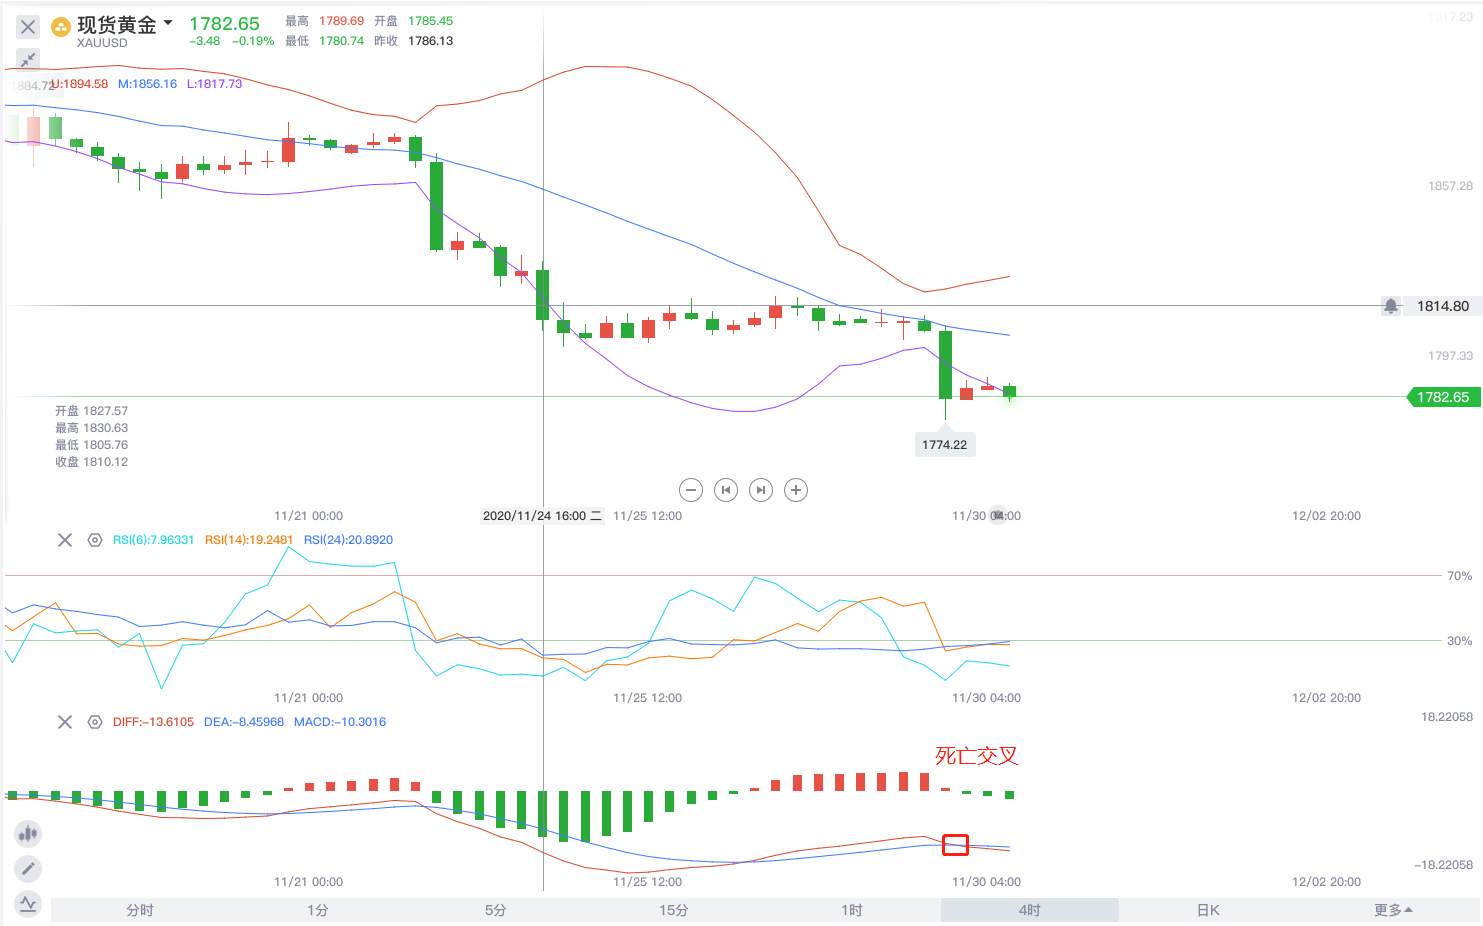
Task: Click the MACD:-10.3016 value
Action: pyautogui.click(x=340, y=722)
